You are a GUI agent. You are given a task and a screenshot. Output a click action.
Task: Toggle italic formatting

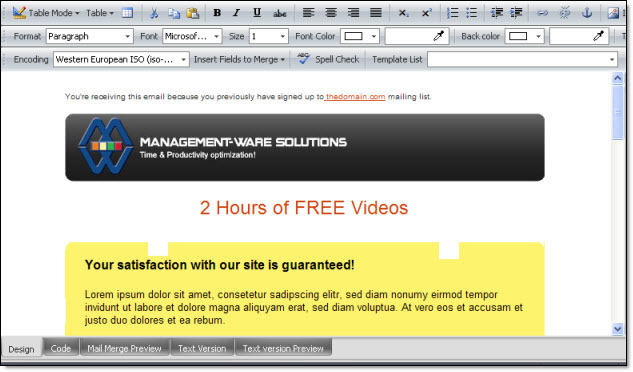[x=237, y=13]
